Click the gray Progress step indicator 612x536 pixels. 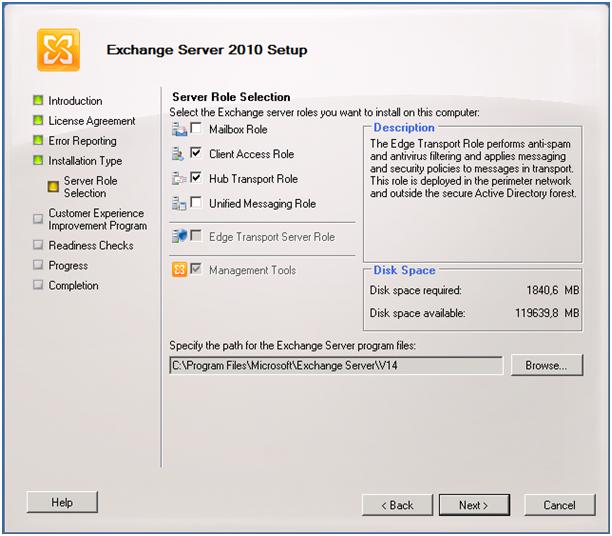pos(38,265)
